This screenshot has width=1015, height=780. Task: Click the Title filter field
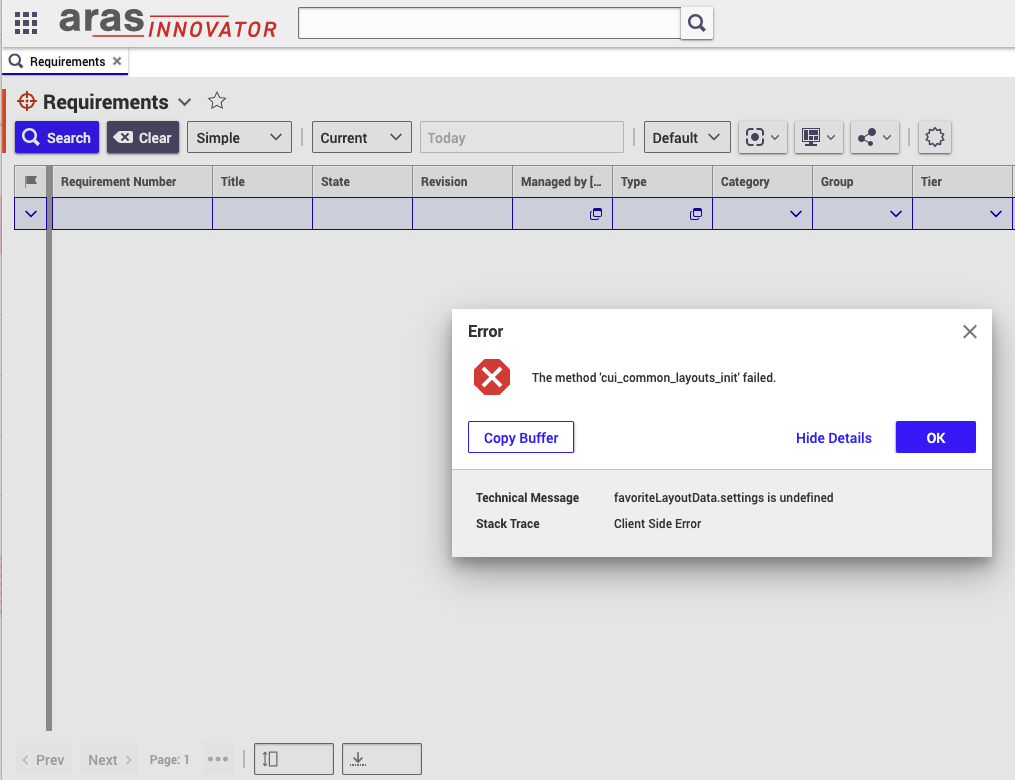[x=262, y=214]
